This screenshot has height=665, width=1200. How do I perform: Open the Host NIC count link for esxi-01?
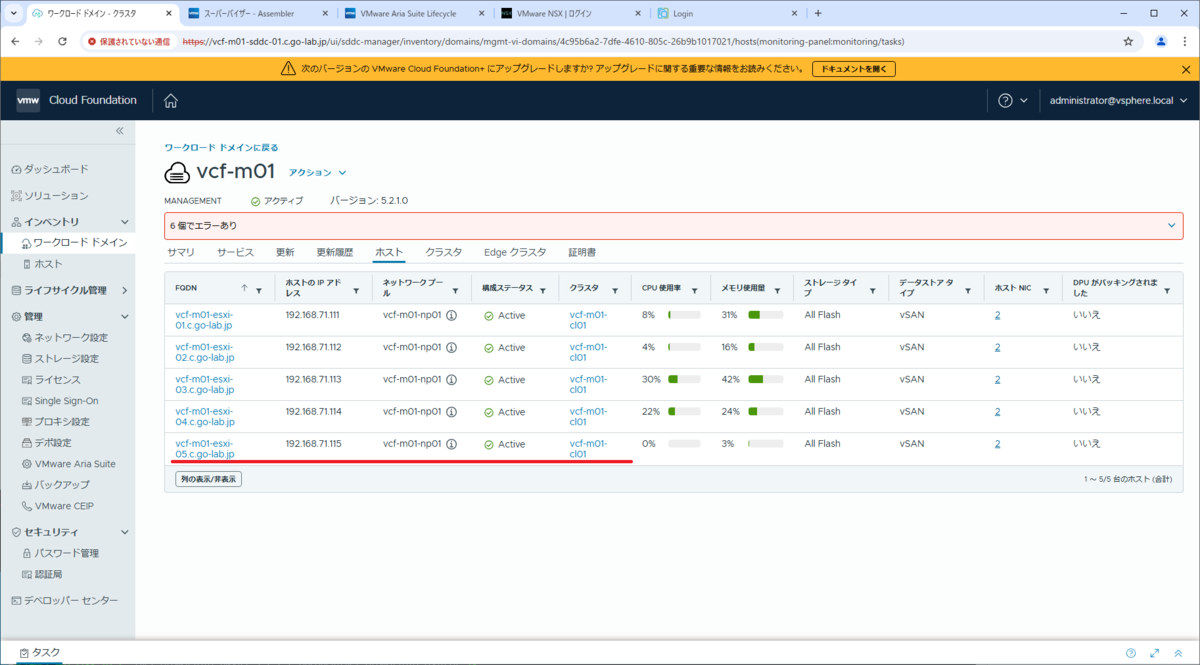pyautogui.click(x=997, y=315)
